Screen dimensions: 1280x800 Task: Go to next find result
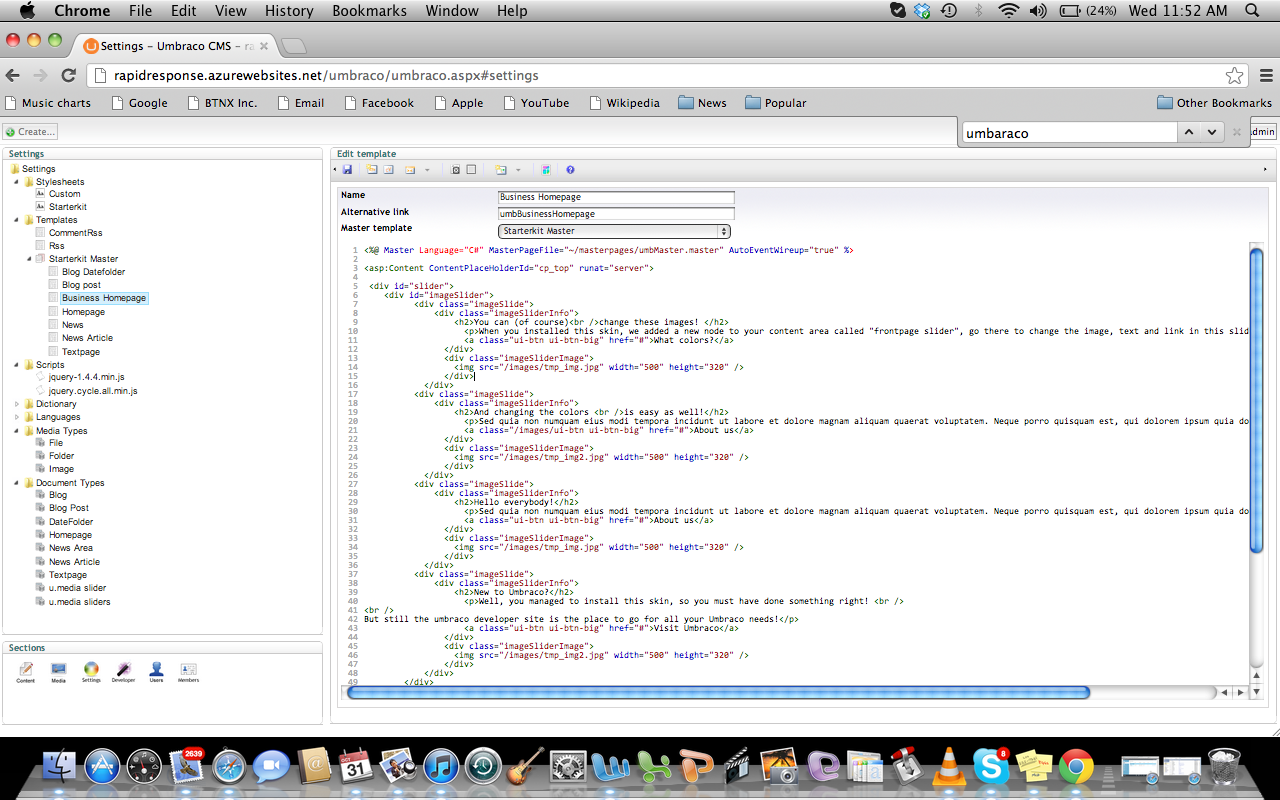click(x=1212, y=132)
